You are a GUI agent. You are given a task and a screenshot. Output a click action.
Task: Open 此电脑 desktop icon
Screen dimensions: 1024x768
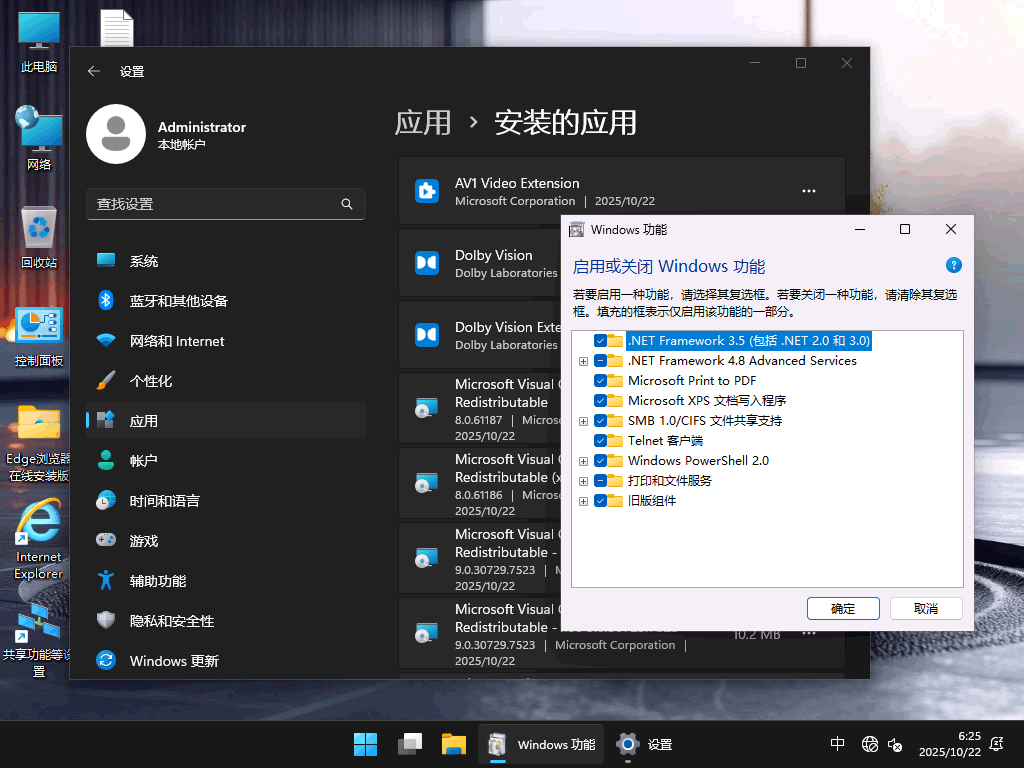tap(39, 42)
